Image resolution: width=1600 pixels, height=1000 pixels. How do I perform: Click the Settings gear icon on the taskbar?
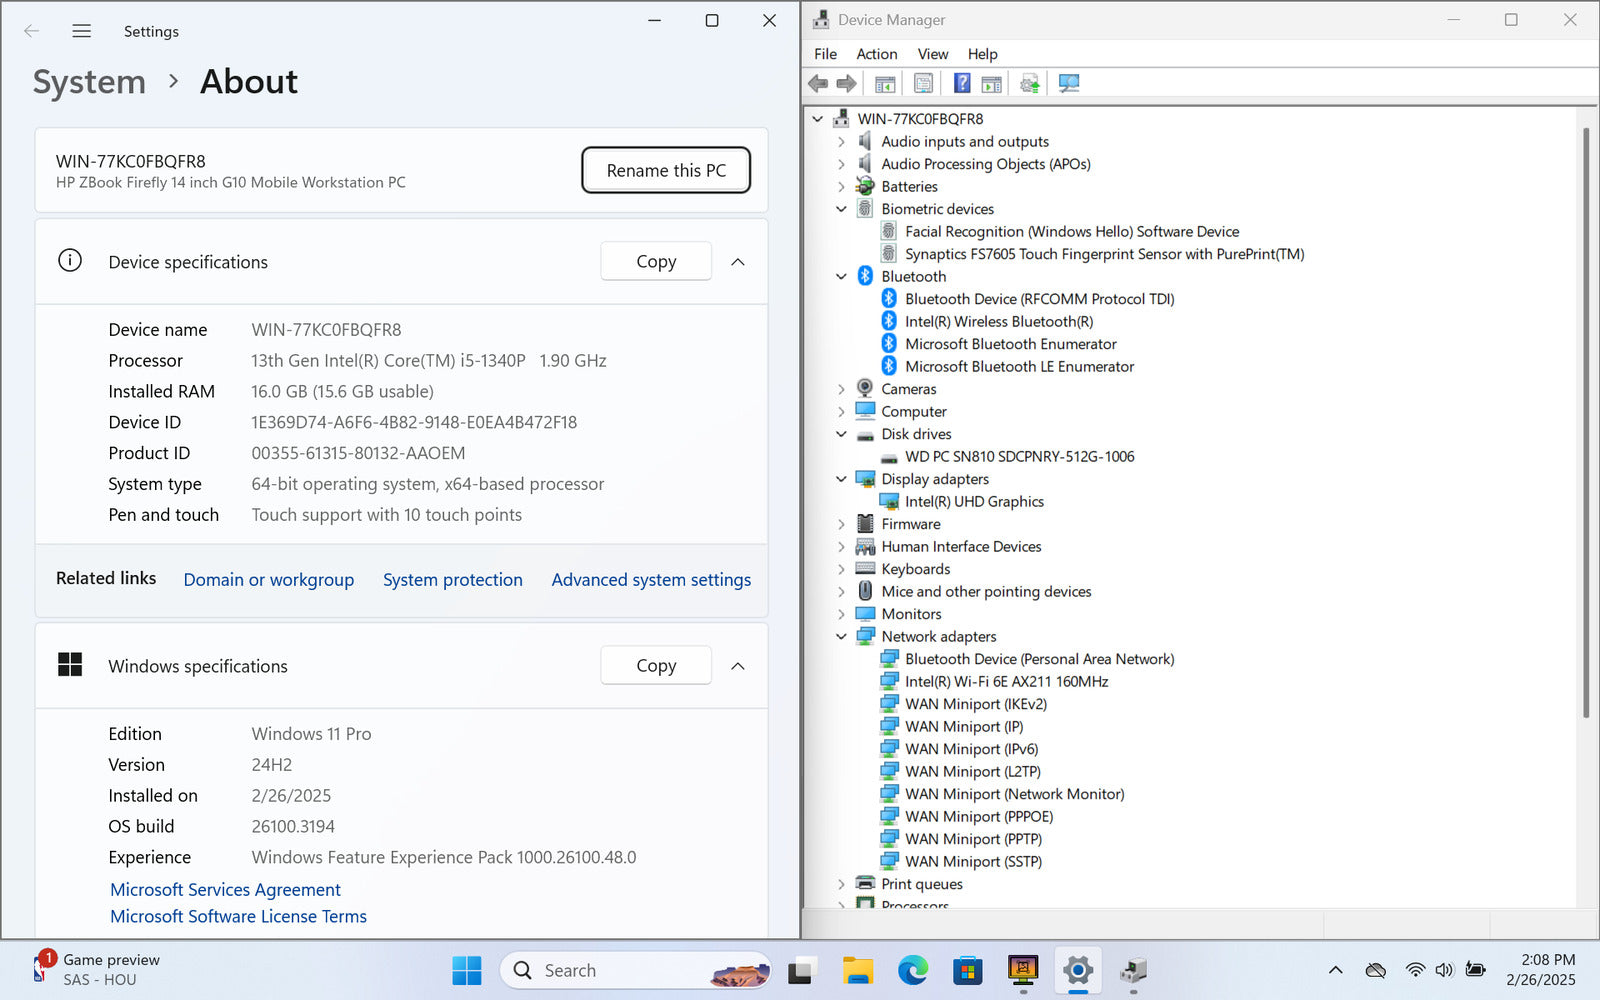pos(1077,970)
